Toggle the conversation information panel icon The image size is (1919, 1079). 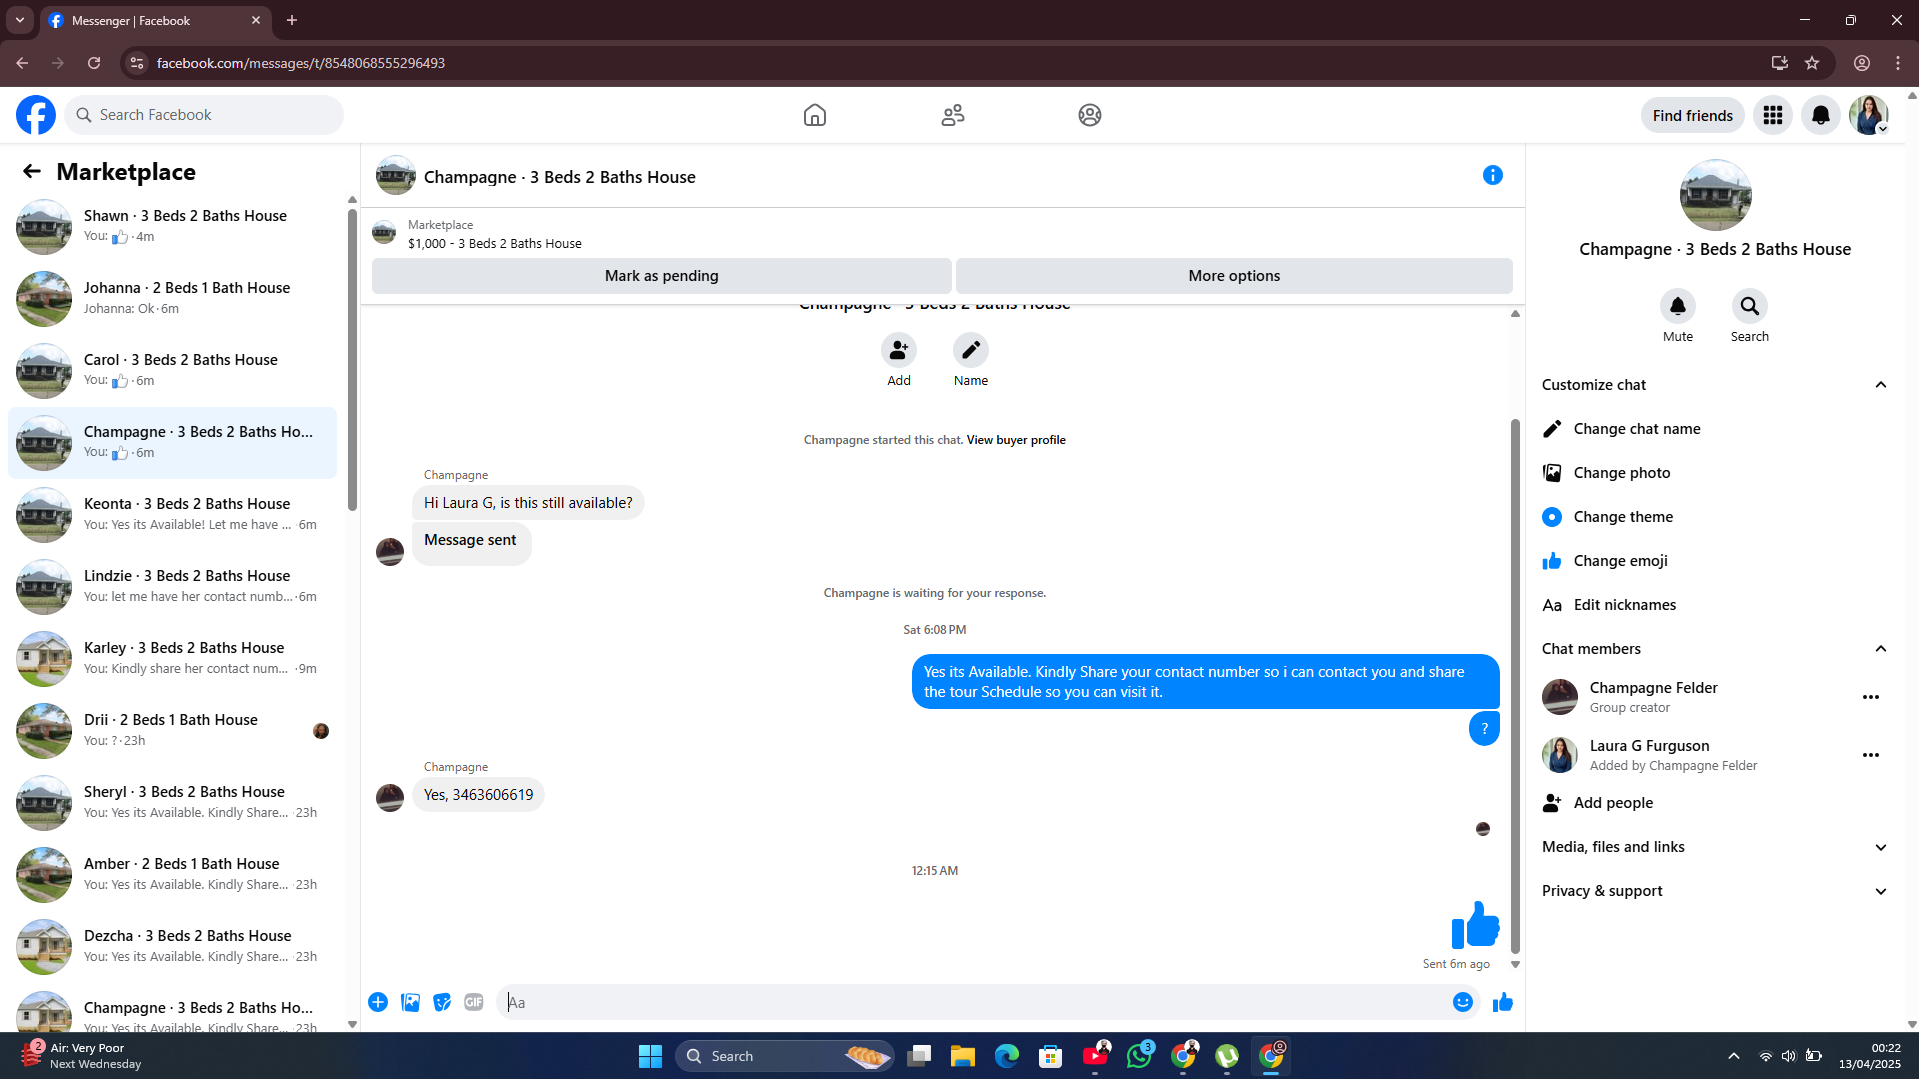click(1493, 175)
